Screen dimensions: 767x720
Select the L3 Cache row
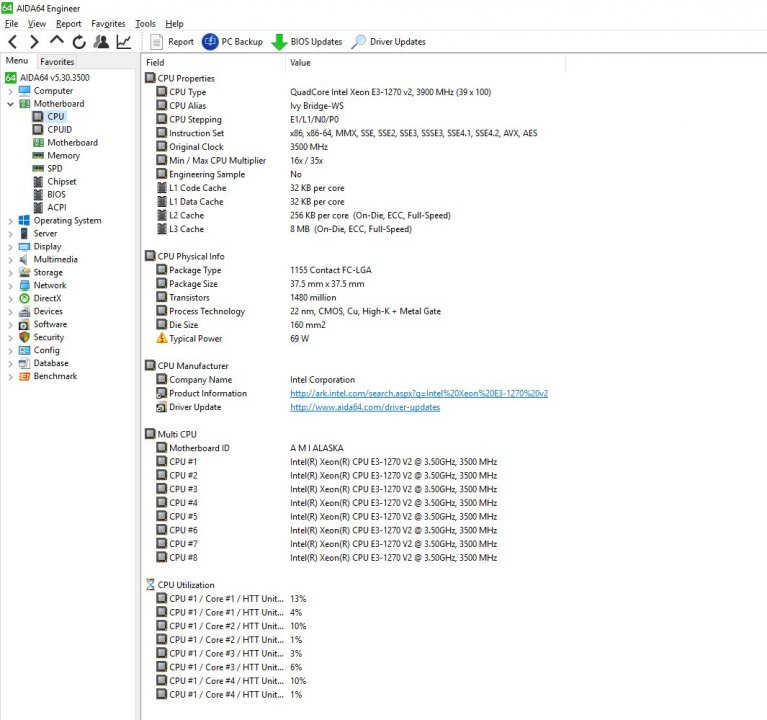(284, 229)
